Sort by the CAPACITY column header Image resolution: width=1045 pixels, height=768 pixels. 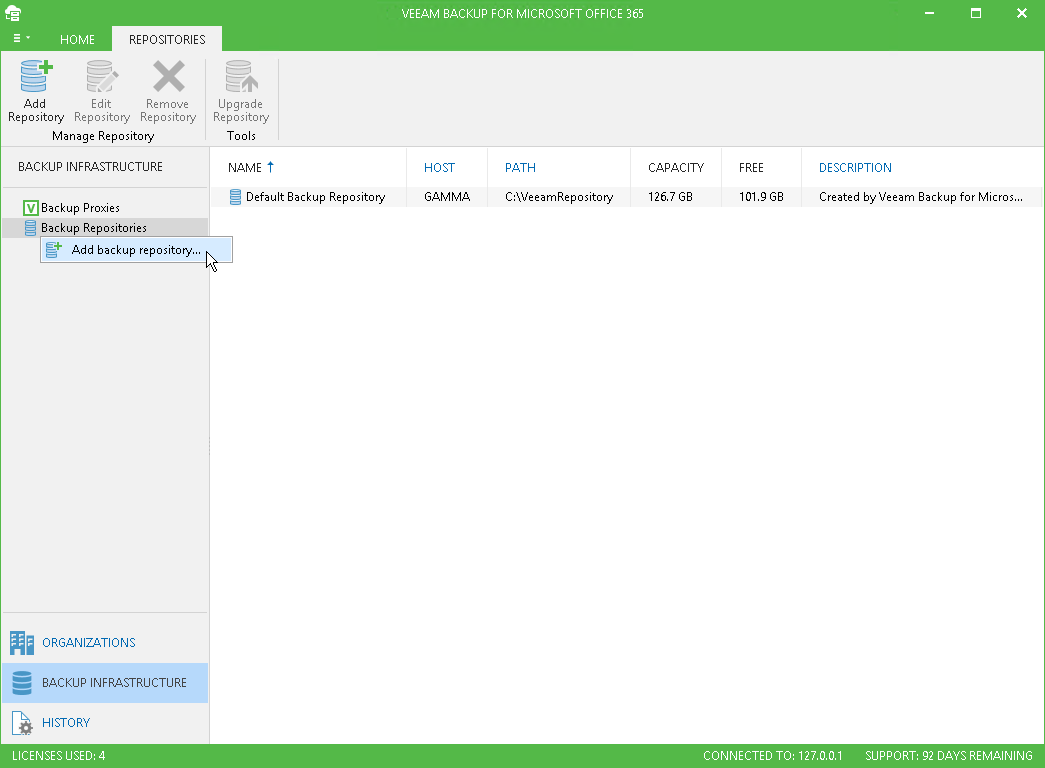point(676,168)
